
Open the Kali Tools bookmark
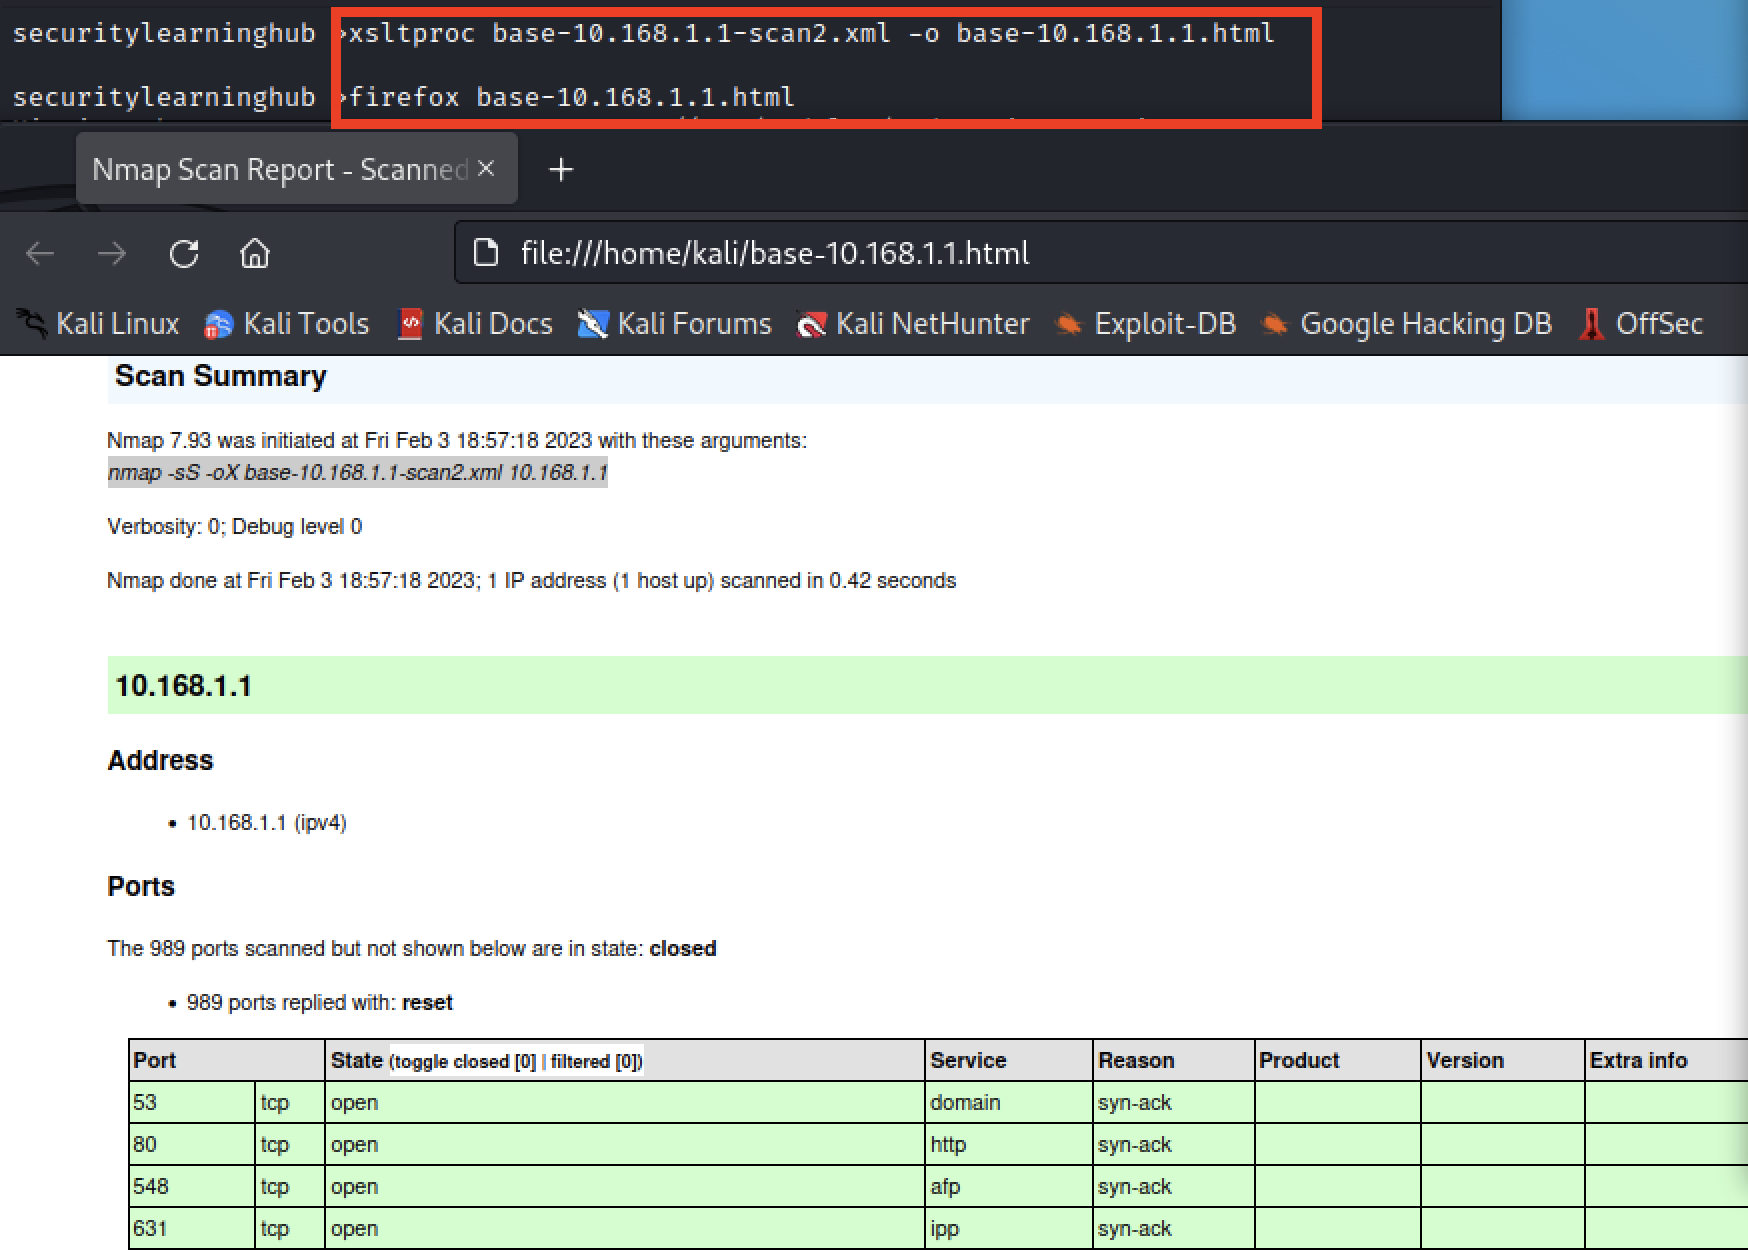[x=286, y=324]
